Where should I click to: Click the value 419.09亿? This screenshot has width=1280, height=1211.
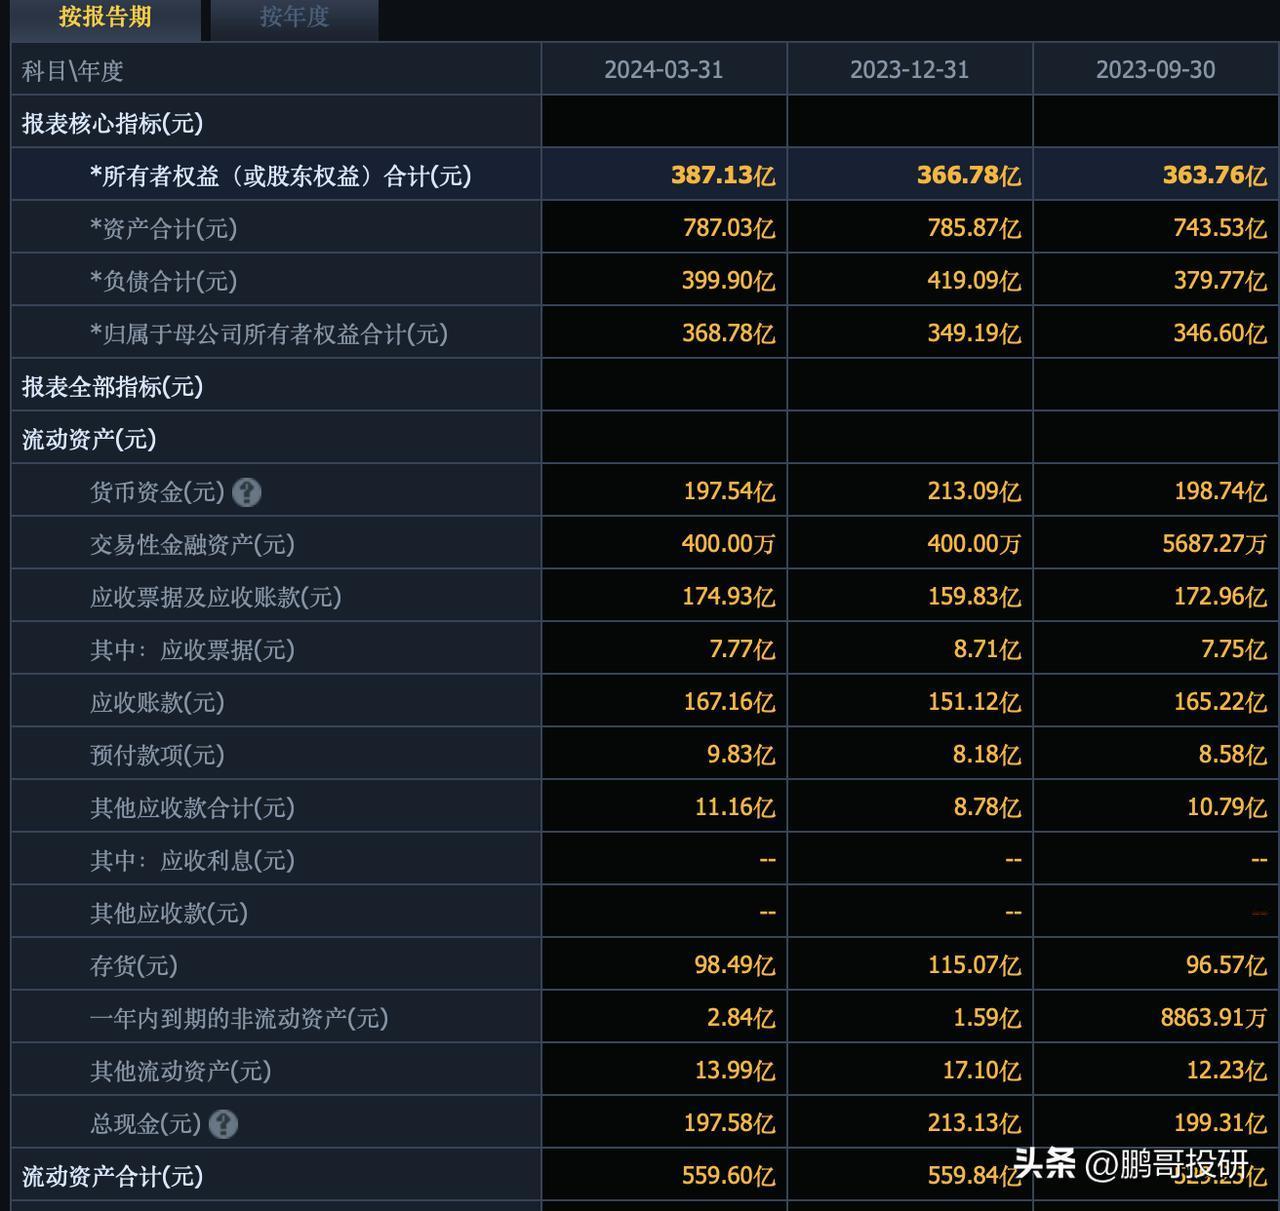coord(974,280)
